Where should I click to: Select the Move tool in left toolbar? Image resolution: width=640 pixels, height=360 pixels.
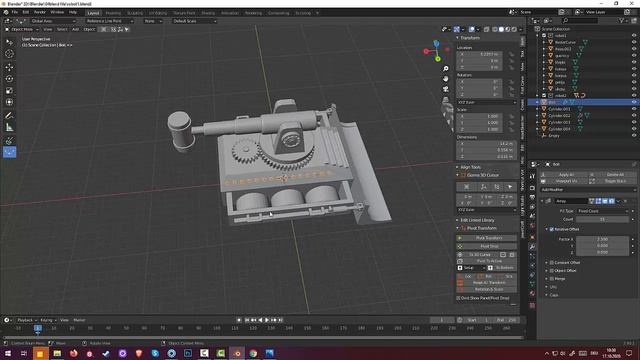click(x=9, y=67)
